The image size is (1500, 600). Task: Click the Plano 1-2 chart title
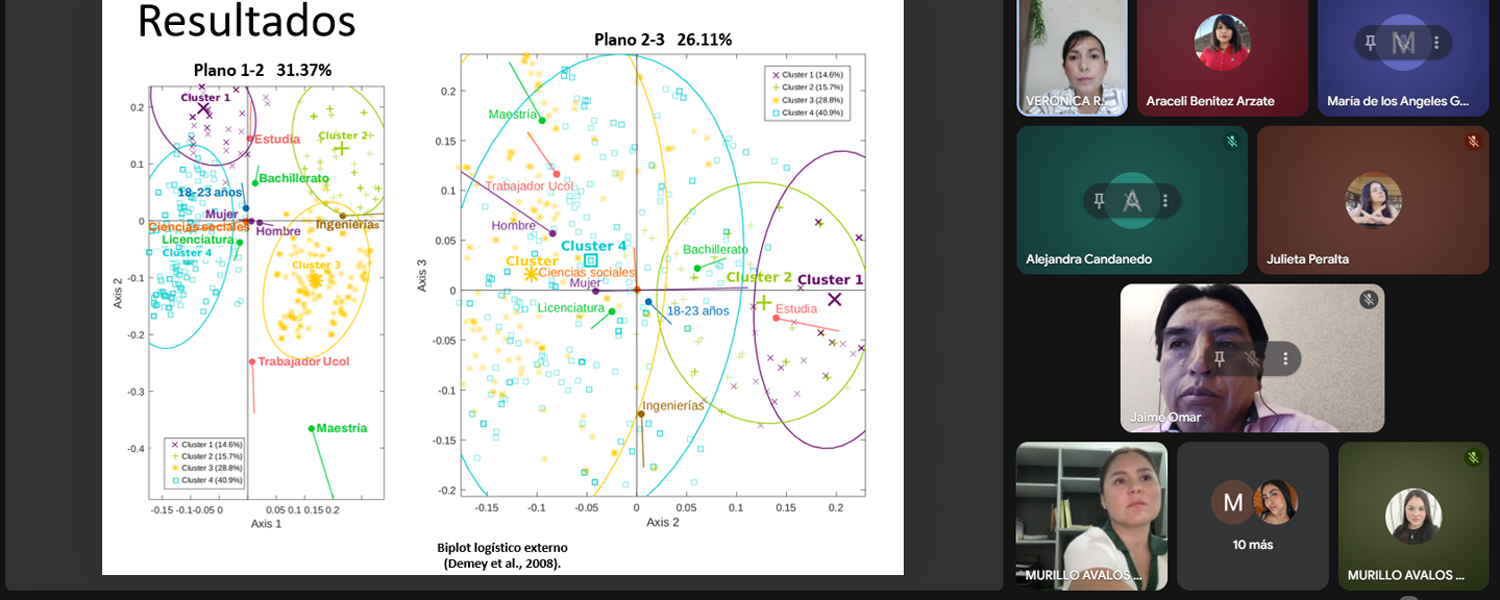[262, 70]
